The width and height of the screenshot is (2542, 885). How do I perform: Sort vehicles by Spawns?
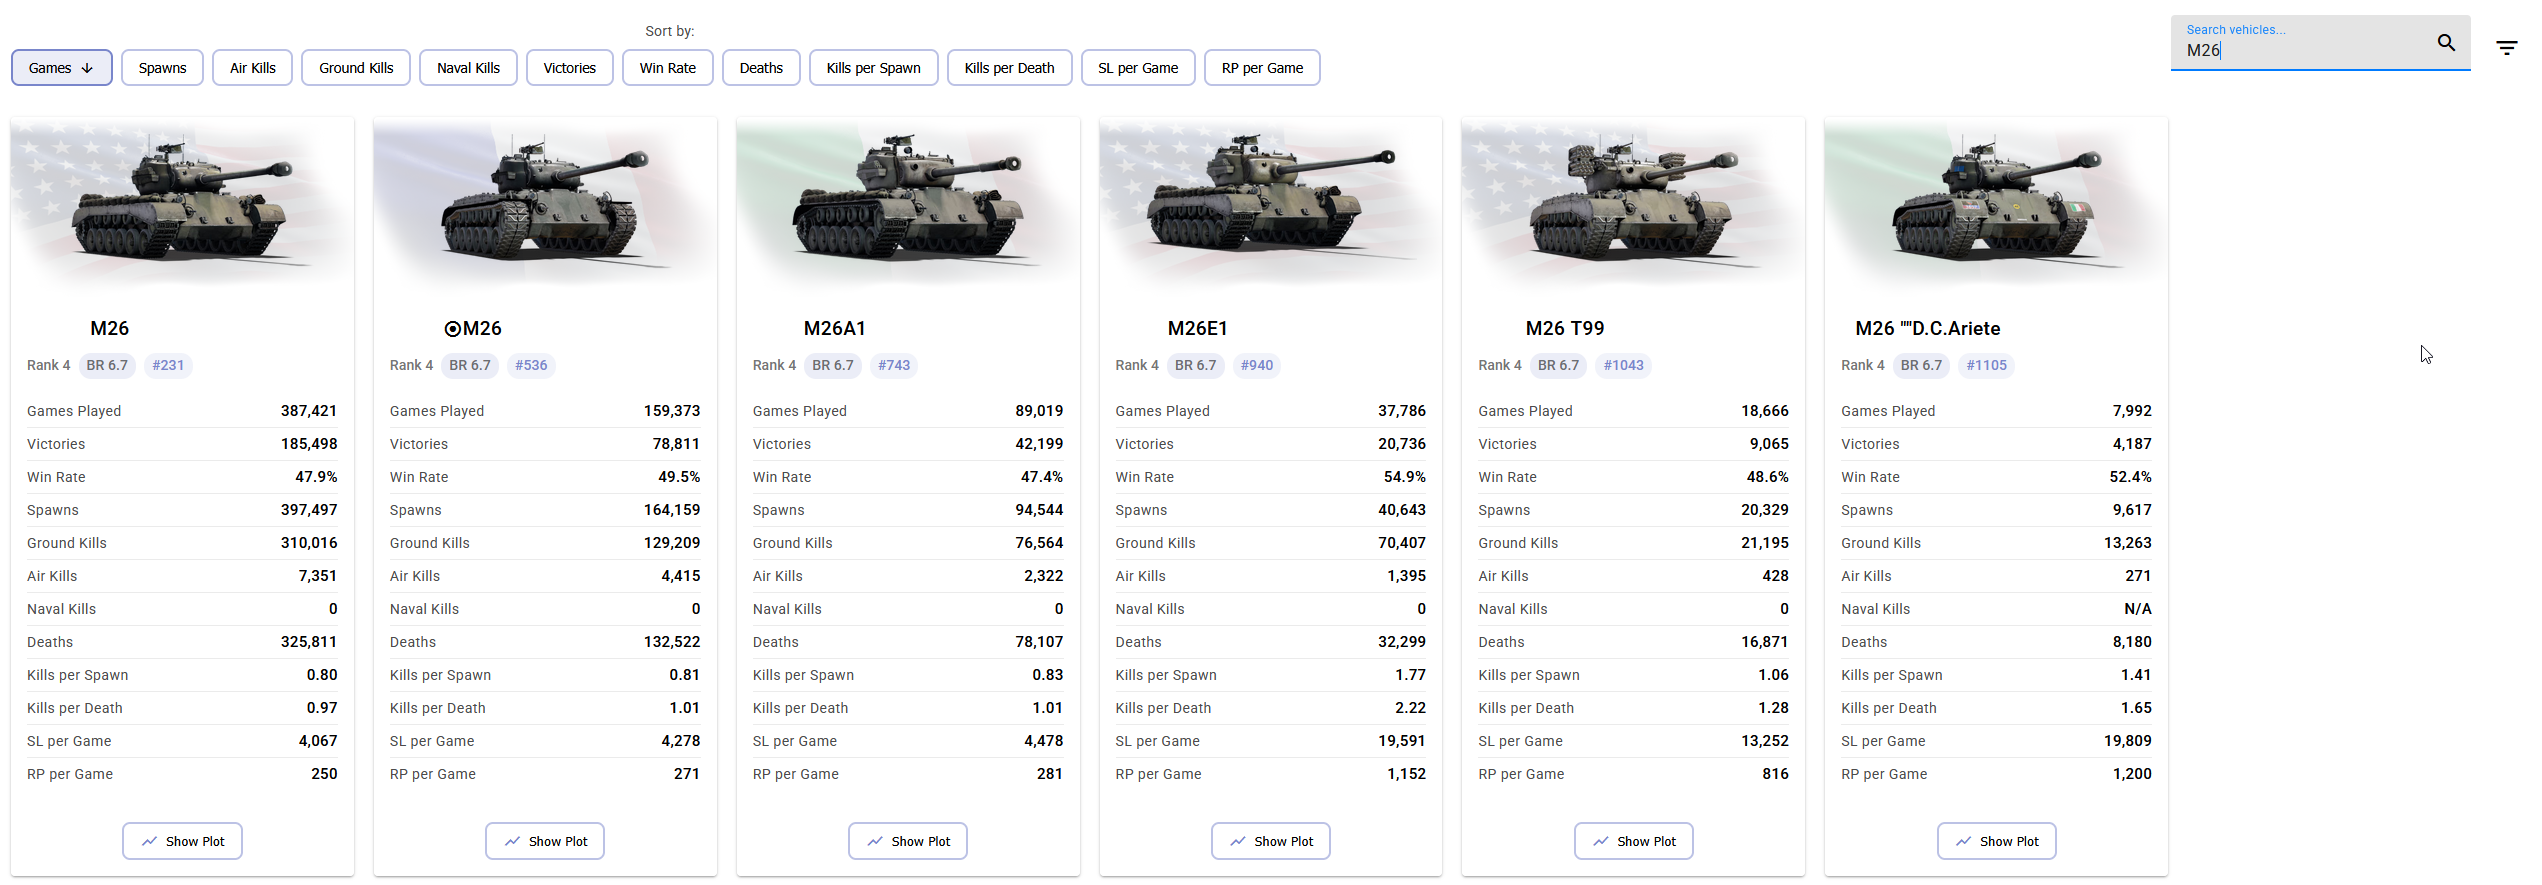pyautogui.click(x=163, y=68)
